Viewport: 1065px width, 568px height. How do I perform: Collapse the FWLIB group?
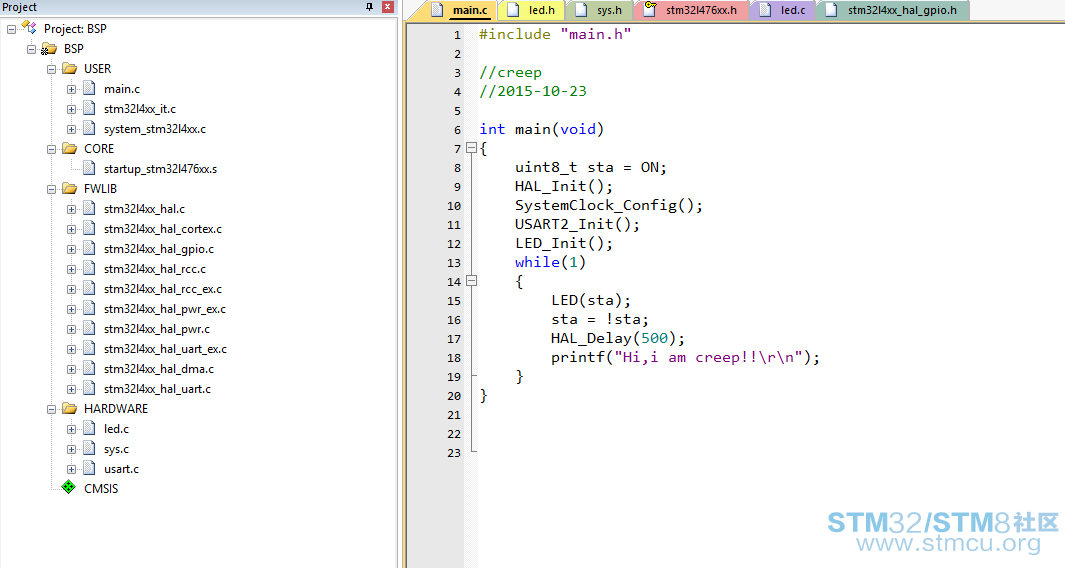point(52,189)
